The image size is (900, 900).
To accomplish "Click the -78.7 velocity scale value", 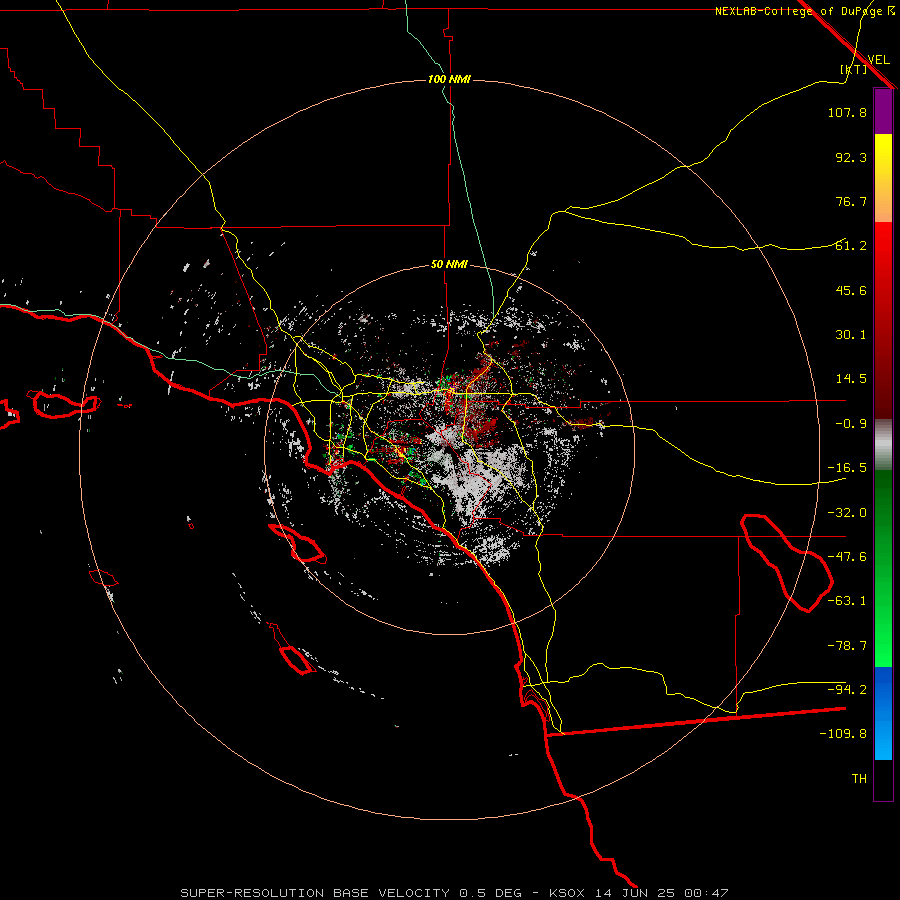I will coord(847,646).
